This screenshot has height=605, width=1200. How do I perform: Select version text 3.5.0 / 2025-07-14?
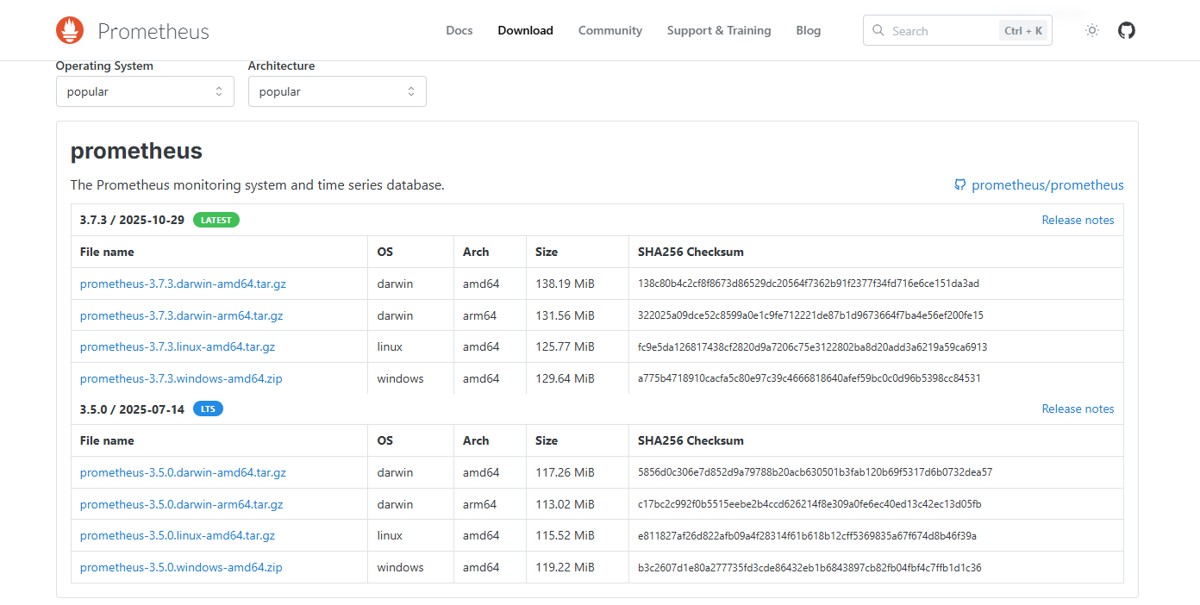coord(132,409)
